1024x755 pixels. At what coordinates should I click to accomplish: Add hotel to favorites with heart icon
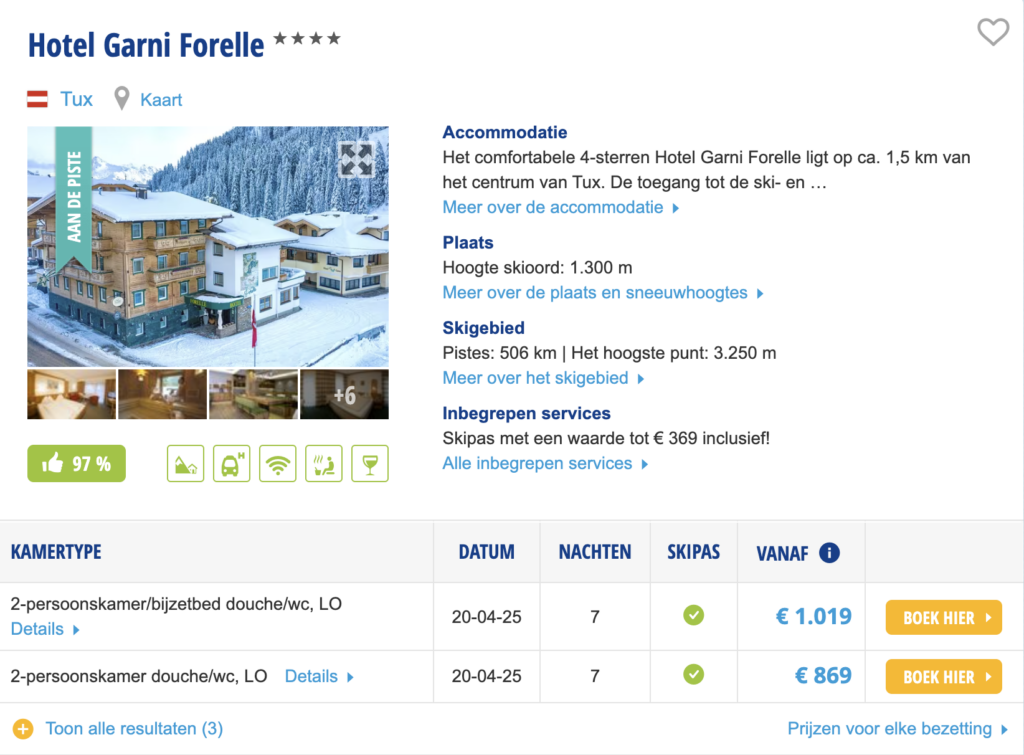click(x=992, y=33)
